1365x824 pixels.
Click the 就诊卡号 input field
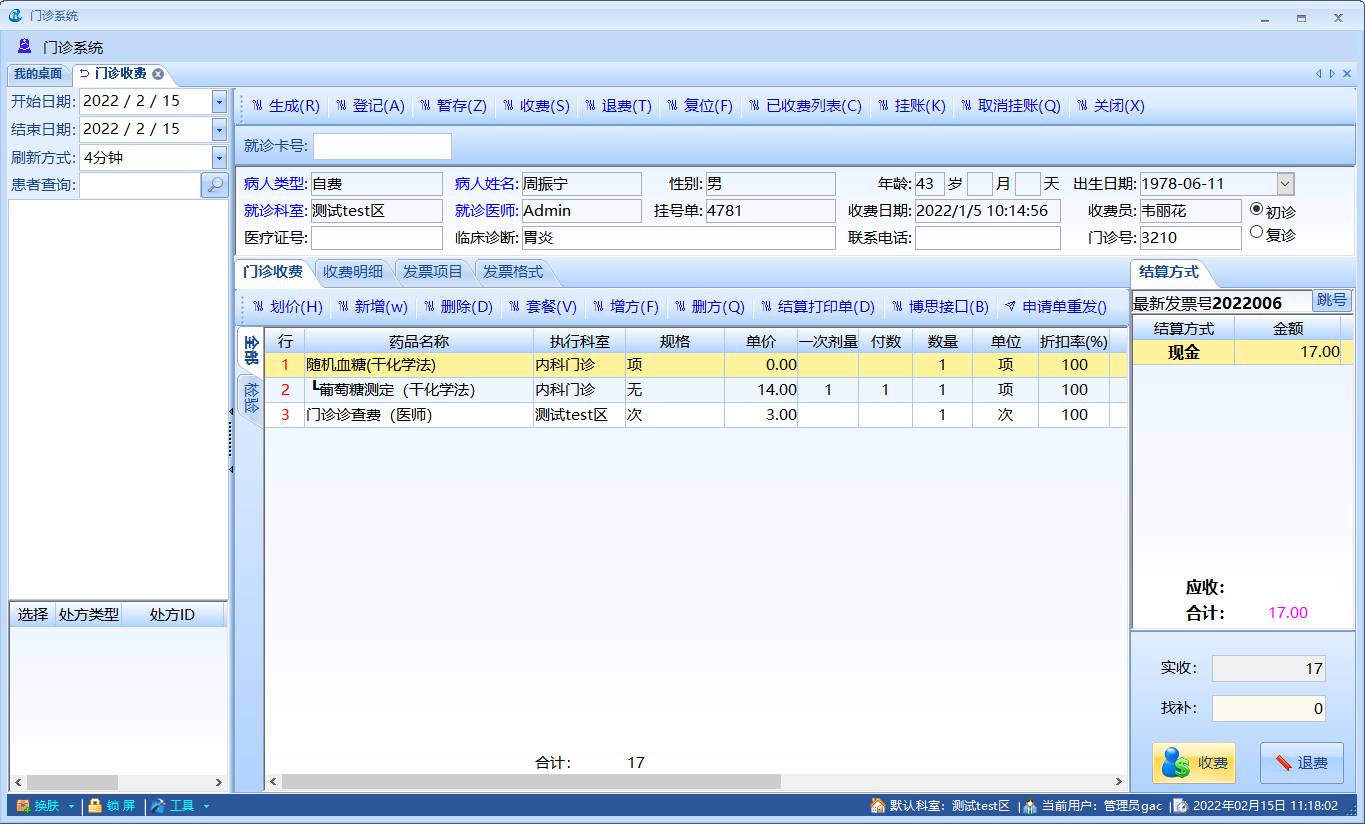(382, 146)
